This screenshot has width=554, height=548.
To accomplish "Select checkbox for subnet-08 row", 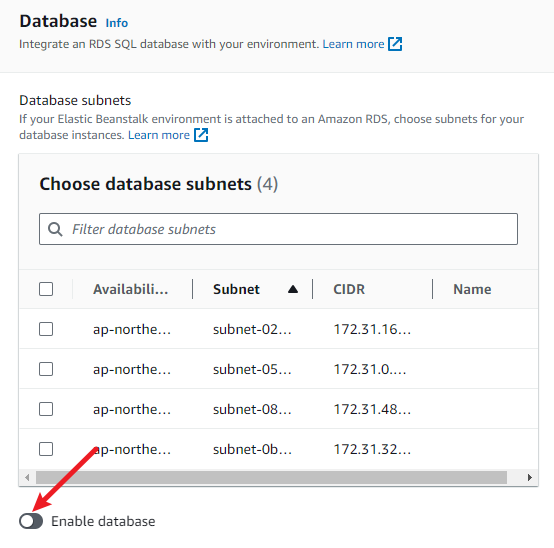I will pyautogui.click(x=46, y=409).
